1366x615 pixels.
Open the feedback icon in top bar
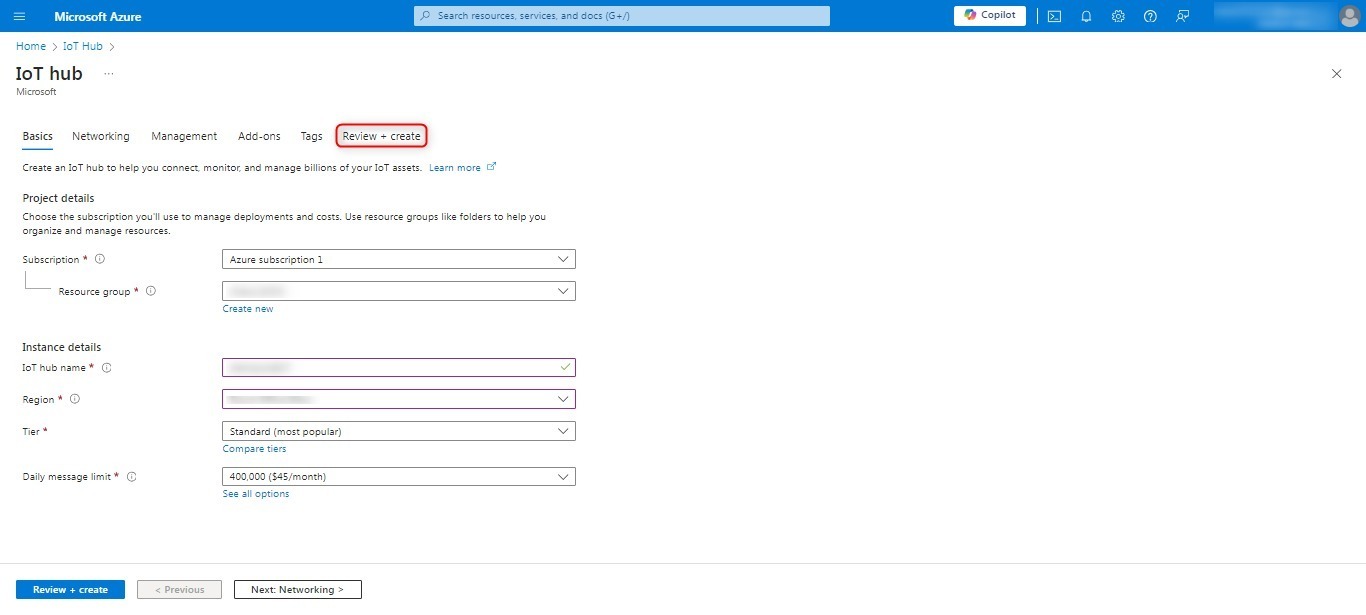(x=1182, y=16)
